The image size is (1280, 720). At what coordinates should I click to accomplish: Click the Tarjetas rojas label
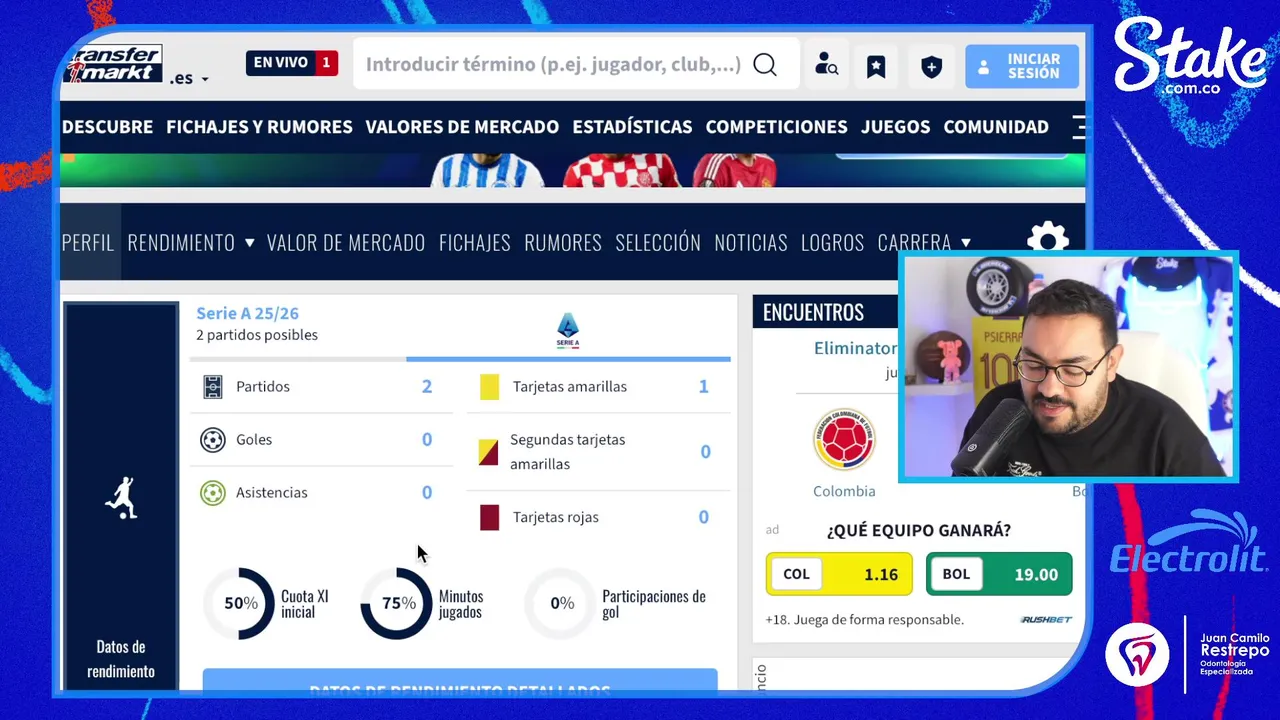point(556,517)
